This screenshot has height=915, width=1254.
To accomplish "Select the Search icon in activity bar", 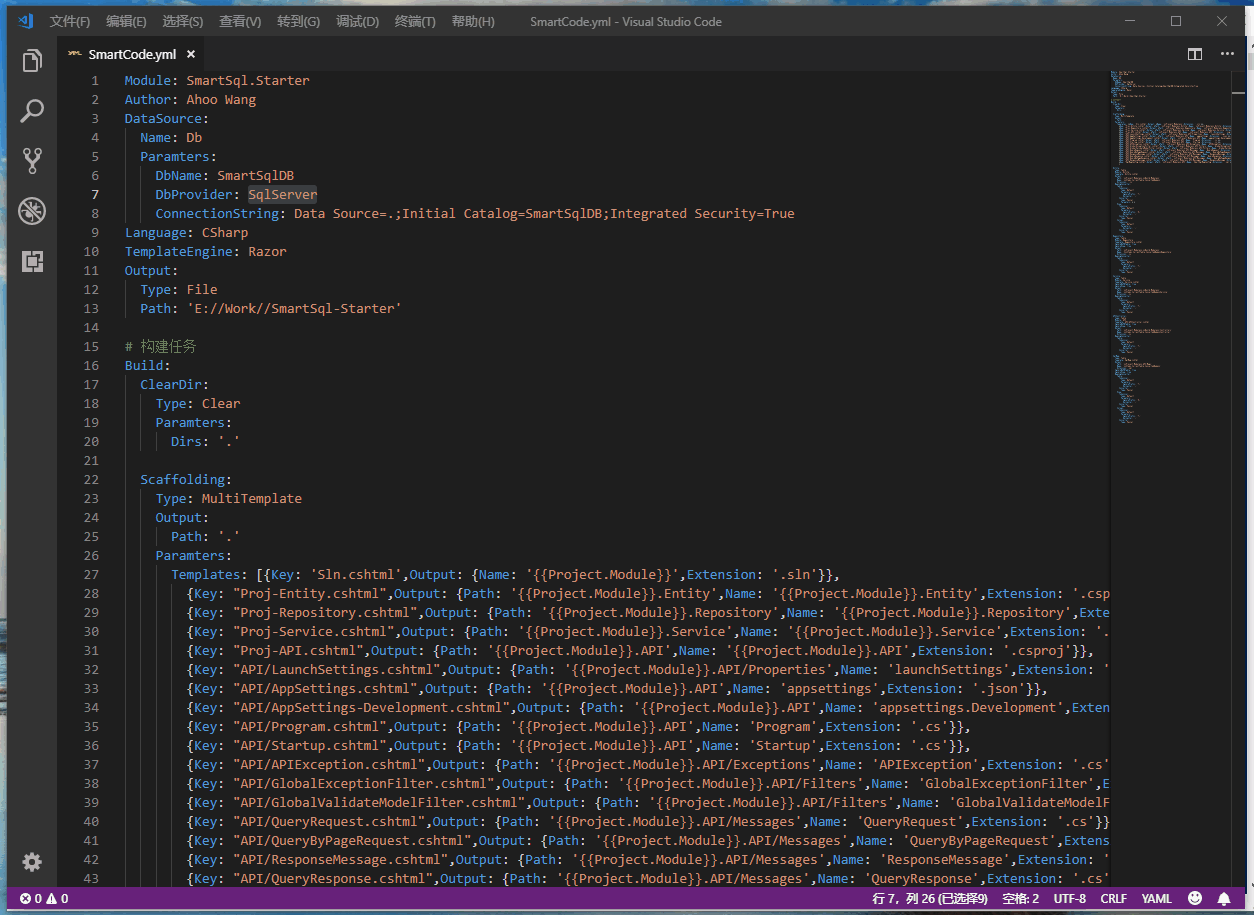I will pyautogui.click(x=31, y=110).
